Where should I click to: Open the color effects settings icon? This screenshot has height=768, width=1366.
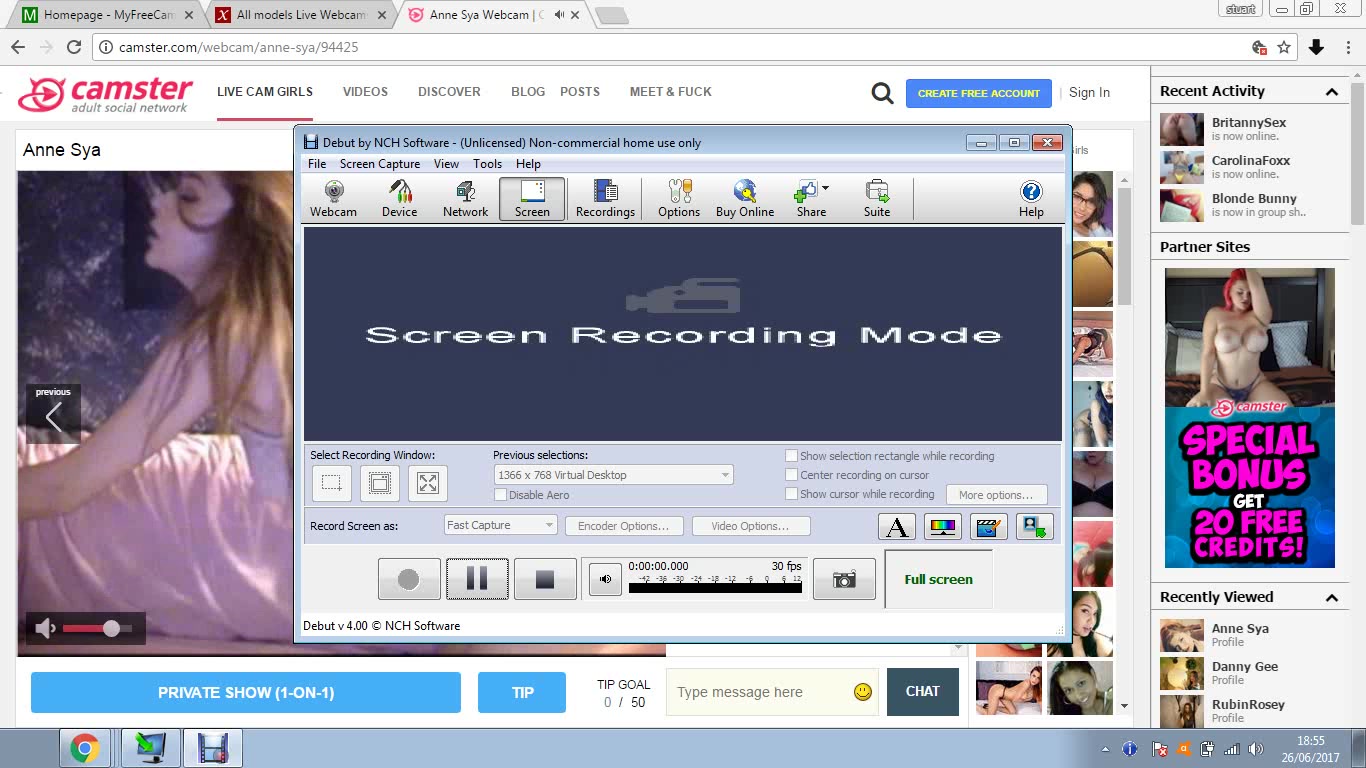(943, 527)
